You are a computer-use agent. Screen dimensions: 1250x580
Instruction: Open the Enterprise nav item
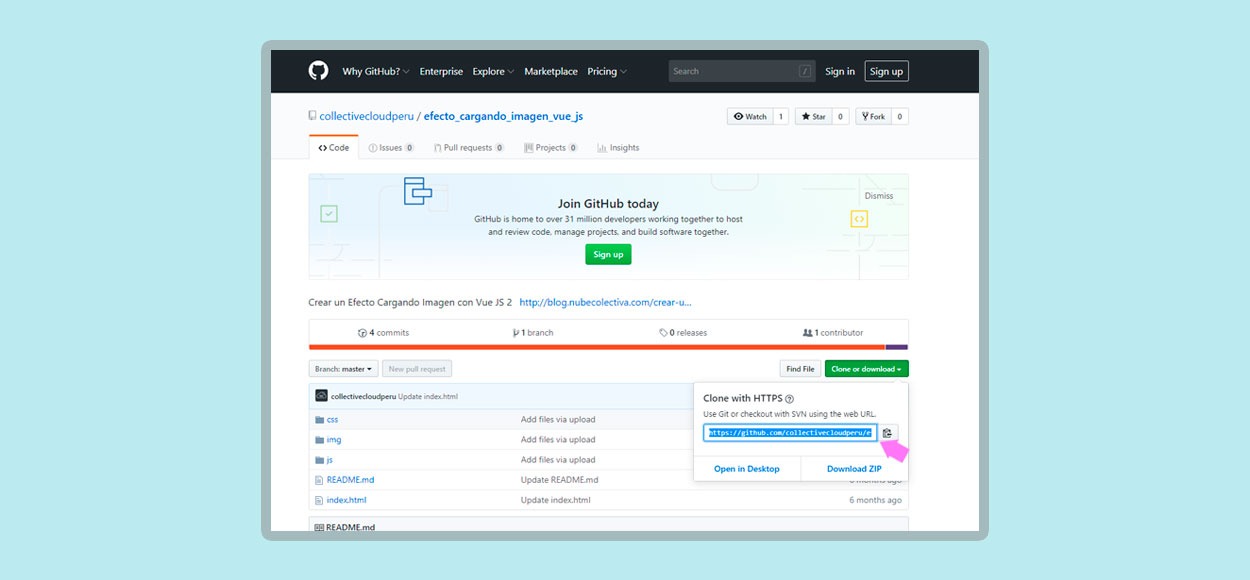[441, 71]
